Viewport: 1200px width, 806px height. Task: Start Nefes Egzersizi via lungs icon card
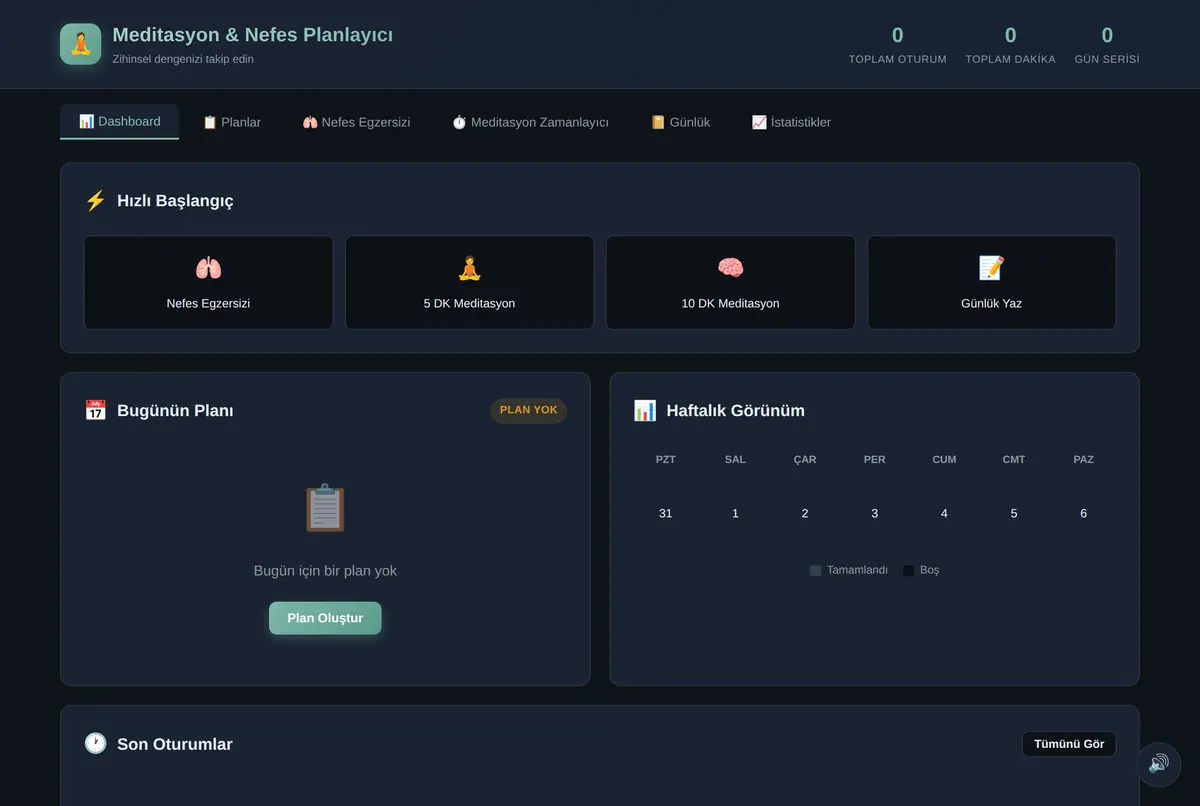click(x=208, y=282)
